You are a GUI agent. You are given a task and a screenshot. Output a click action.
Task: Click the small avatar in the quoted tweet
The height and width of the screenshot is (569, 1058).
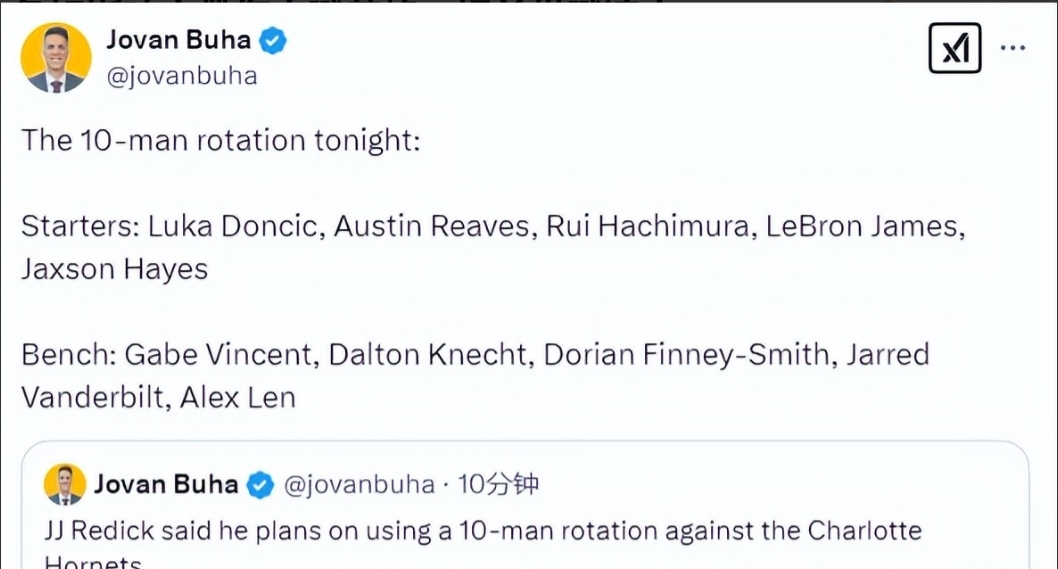point(65,485)
